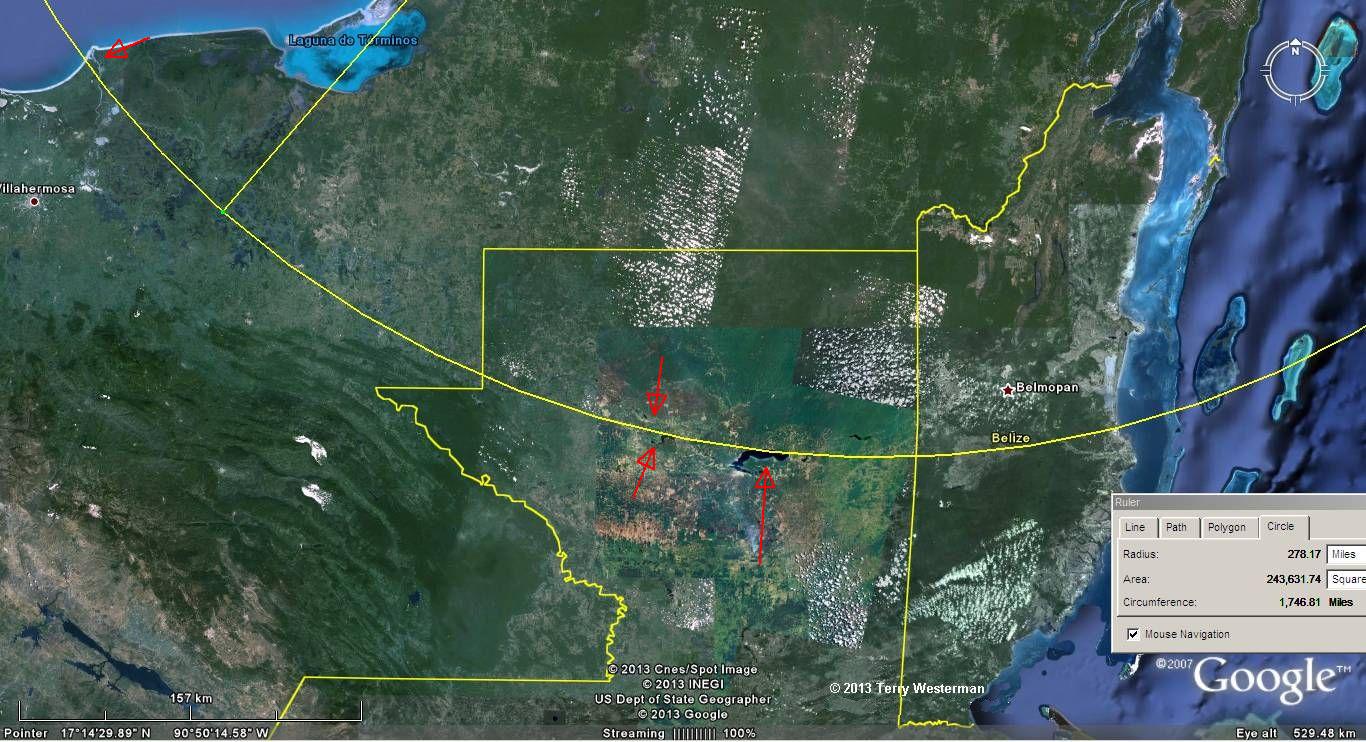Click the Villahermosa city marker dot

click(x=34, y=202)
